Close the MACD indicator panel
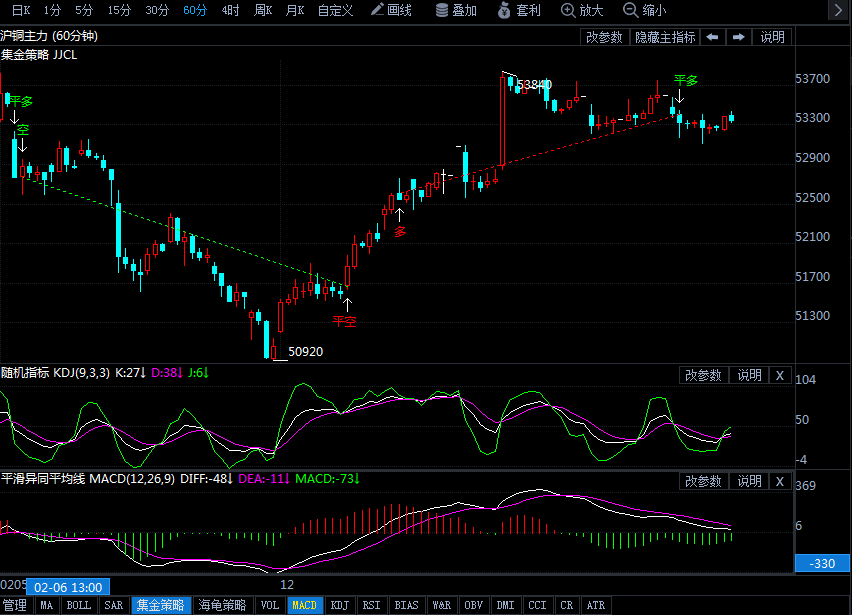 coord(780,481)
